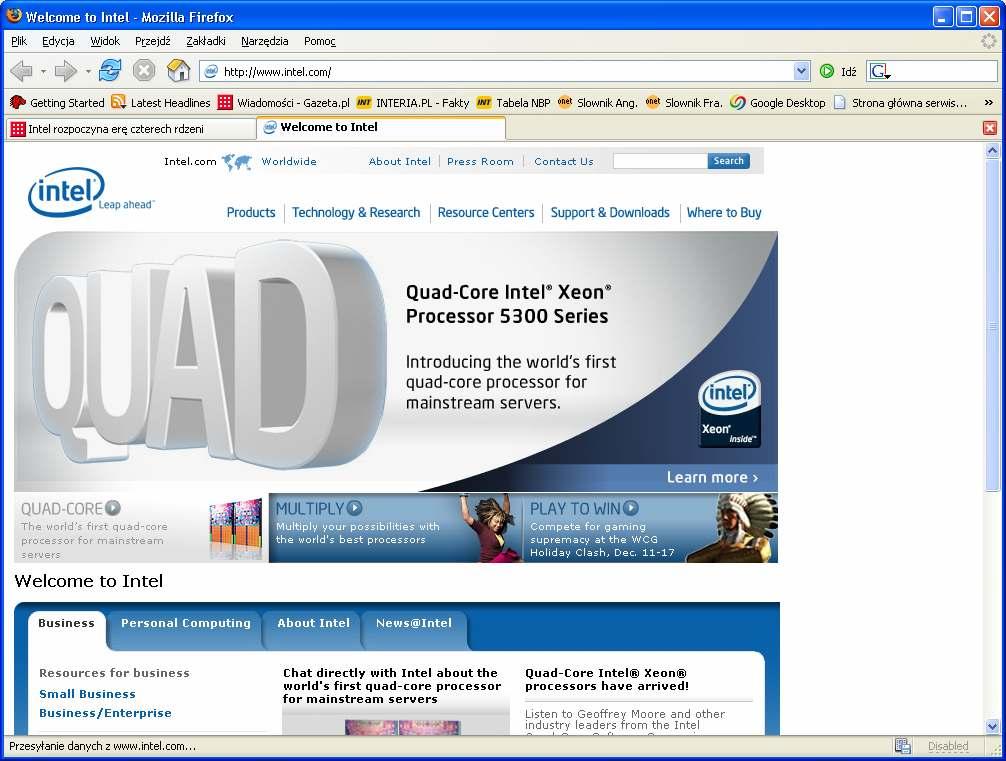Open the INTERIA.PL - Fakty bookmark
This screenshot has width=1006, height=761.
[413, 103]
